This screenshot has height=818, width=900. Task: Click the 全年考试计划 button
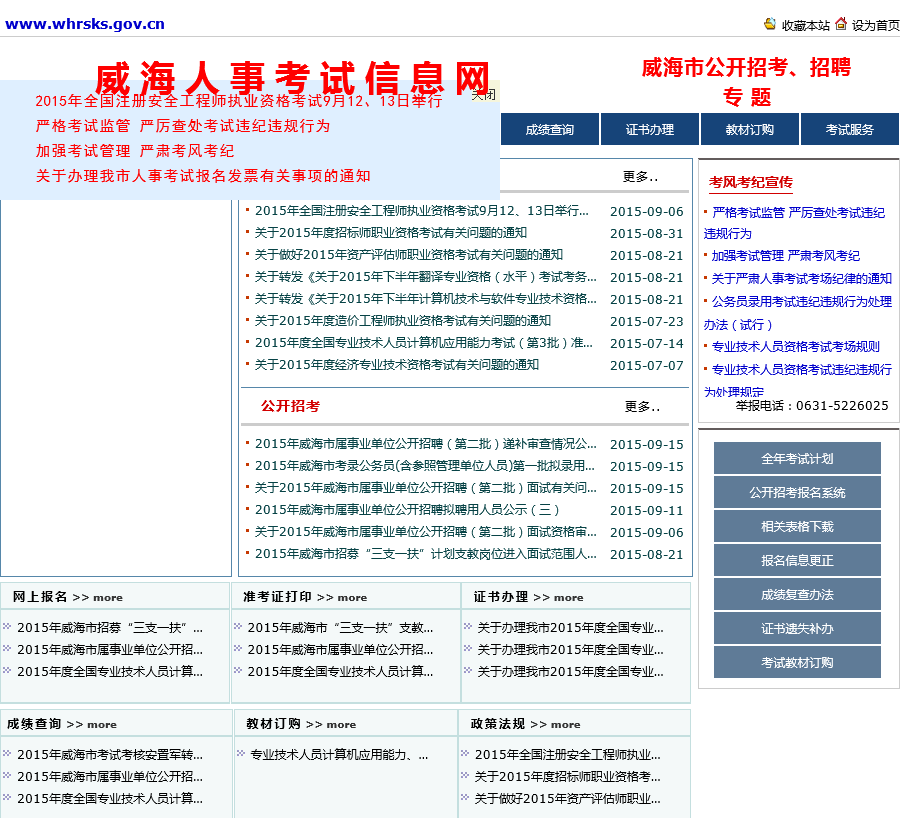coord(797,458)
